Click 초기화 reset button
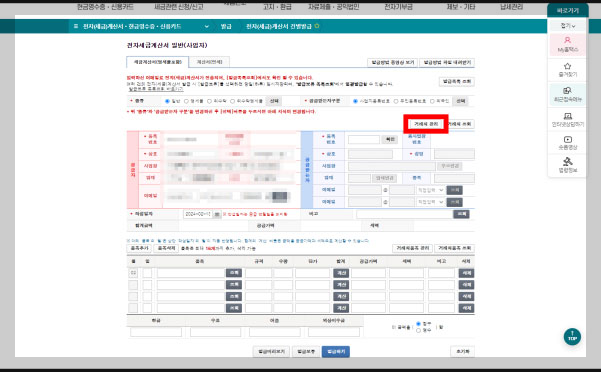 tap(462, 352)
